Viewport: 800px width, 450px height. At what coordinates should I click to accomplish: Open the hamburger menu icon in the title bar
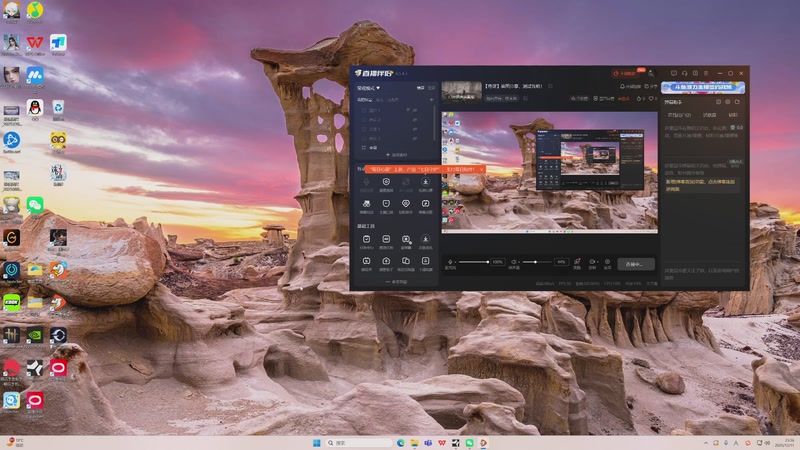tap(706, 73)
